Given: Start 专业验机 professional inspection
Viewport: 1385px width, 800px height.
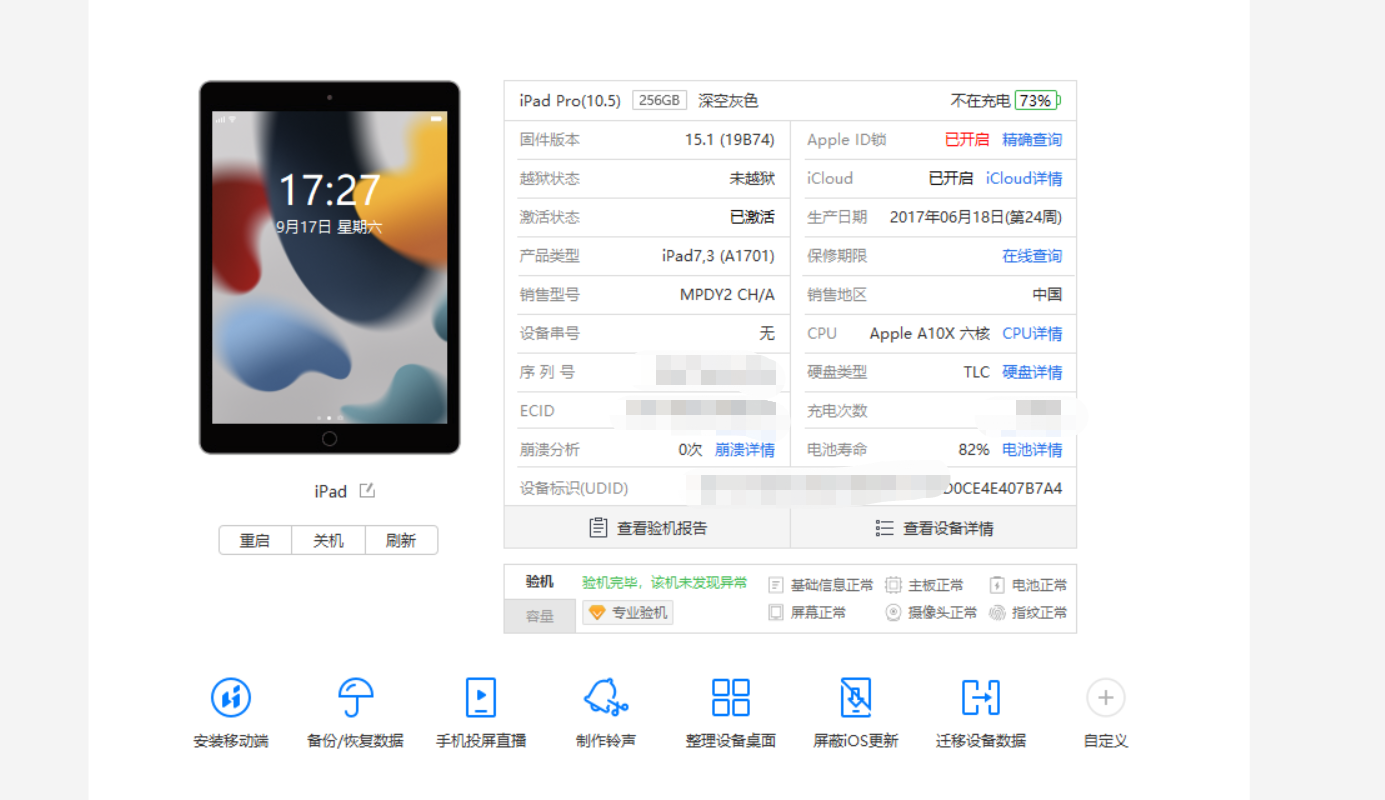Looking at the screenshot, I should point(628,612).
